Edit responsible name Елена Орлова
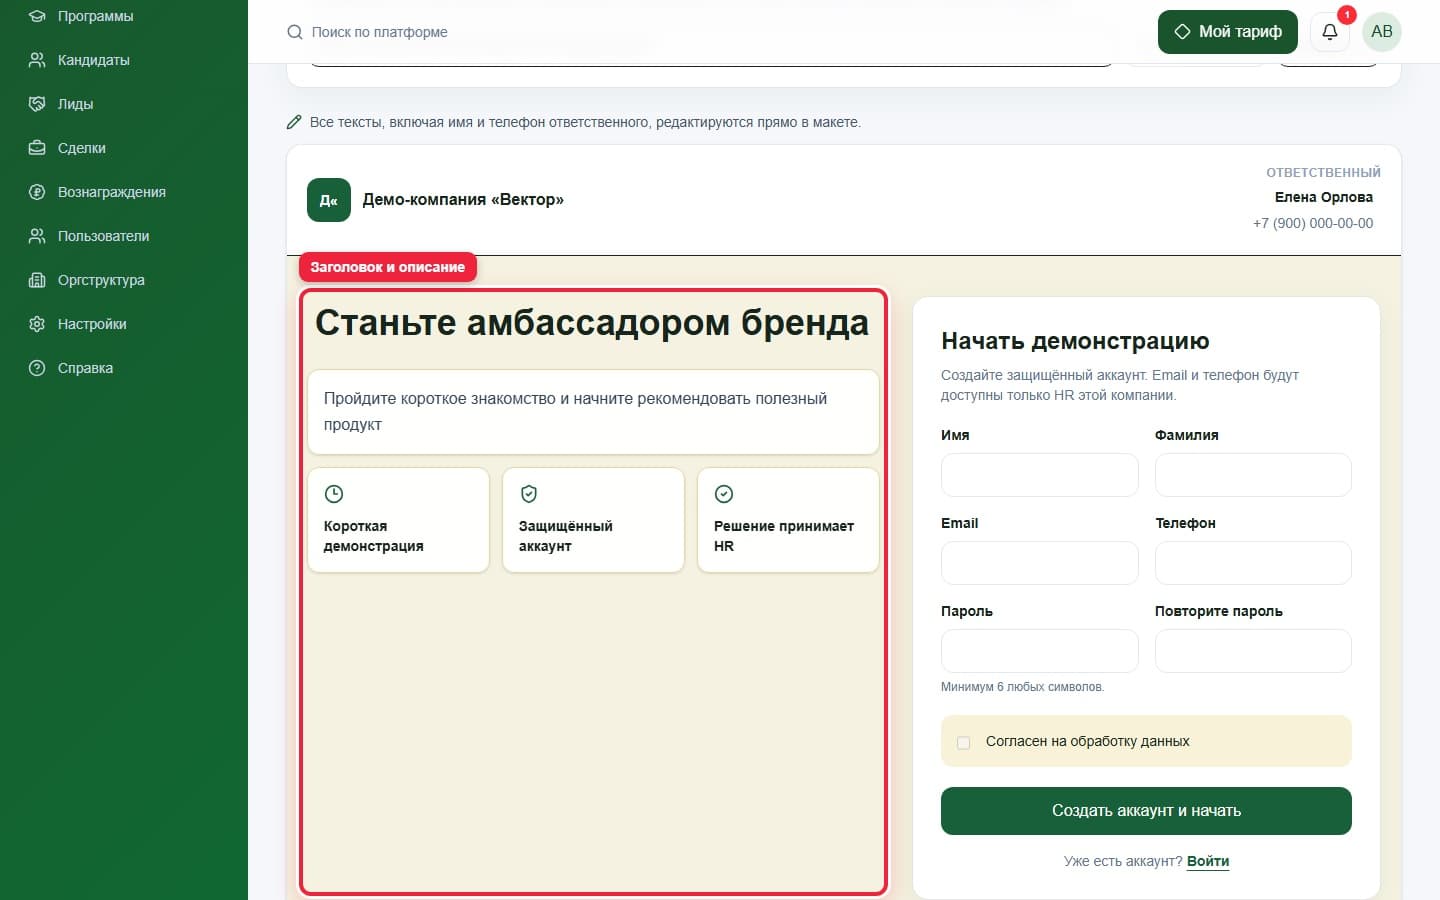Viewport: 1440px width, 900px height. 1324,197
